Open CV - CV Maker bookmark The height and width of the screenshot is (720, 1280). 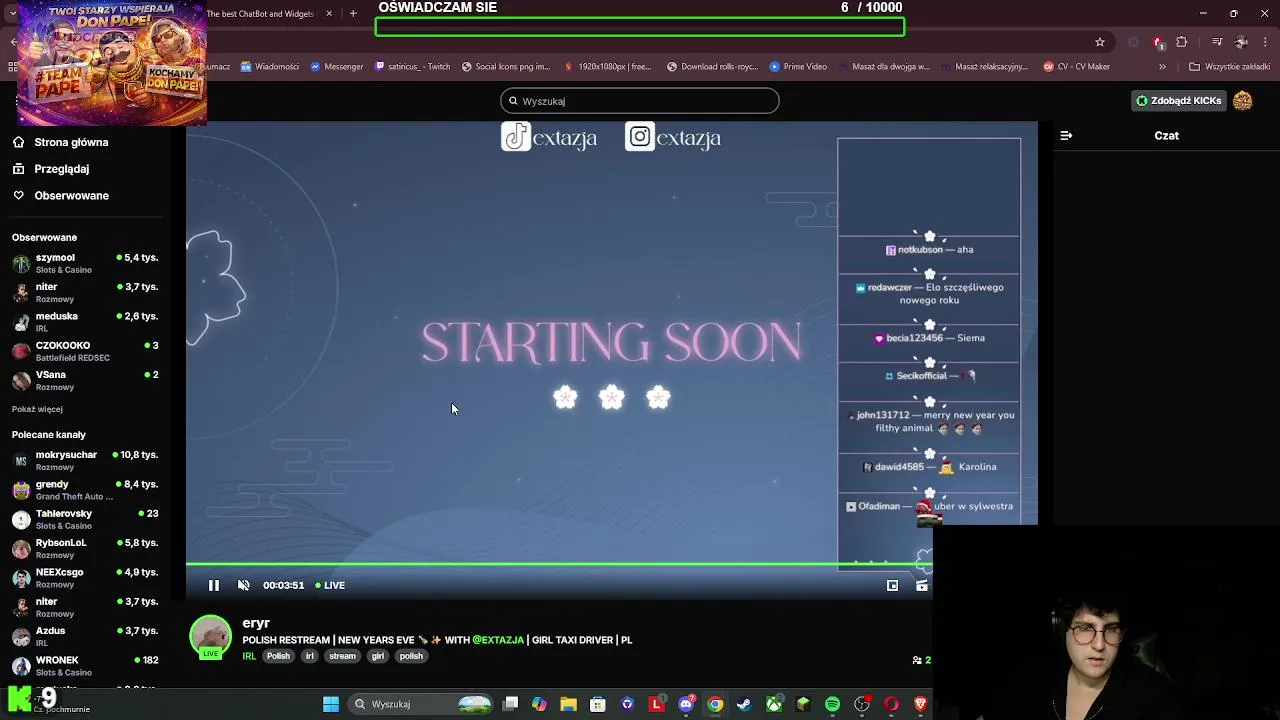(1076, 67)
